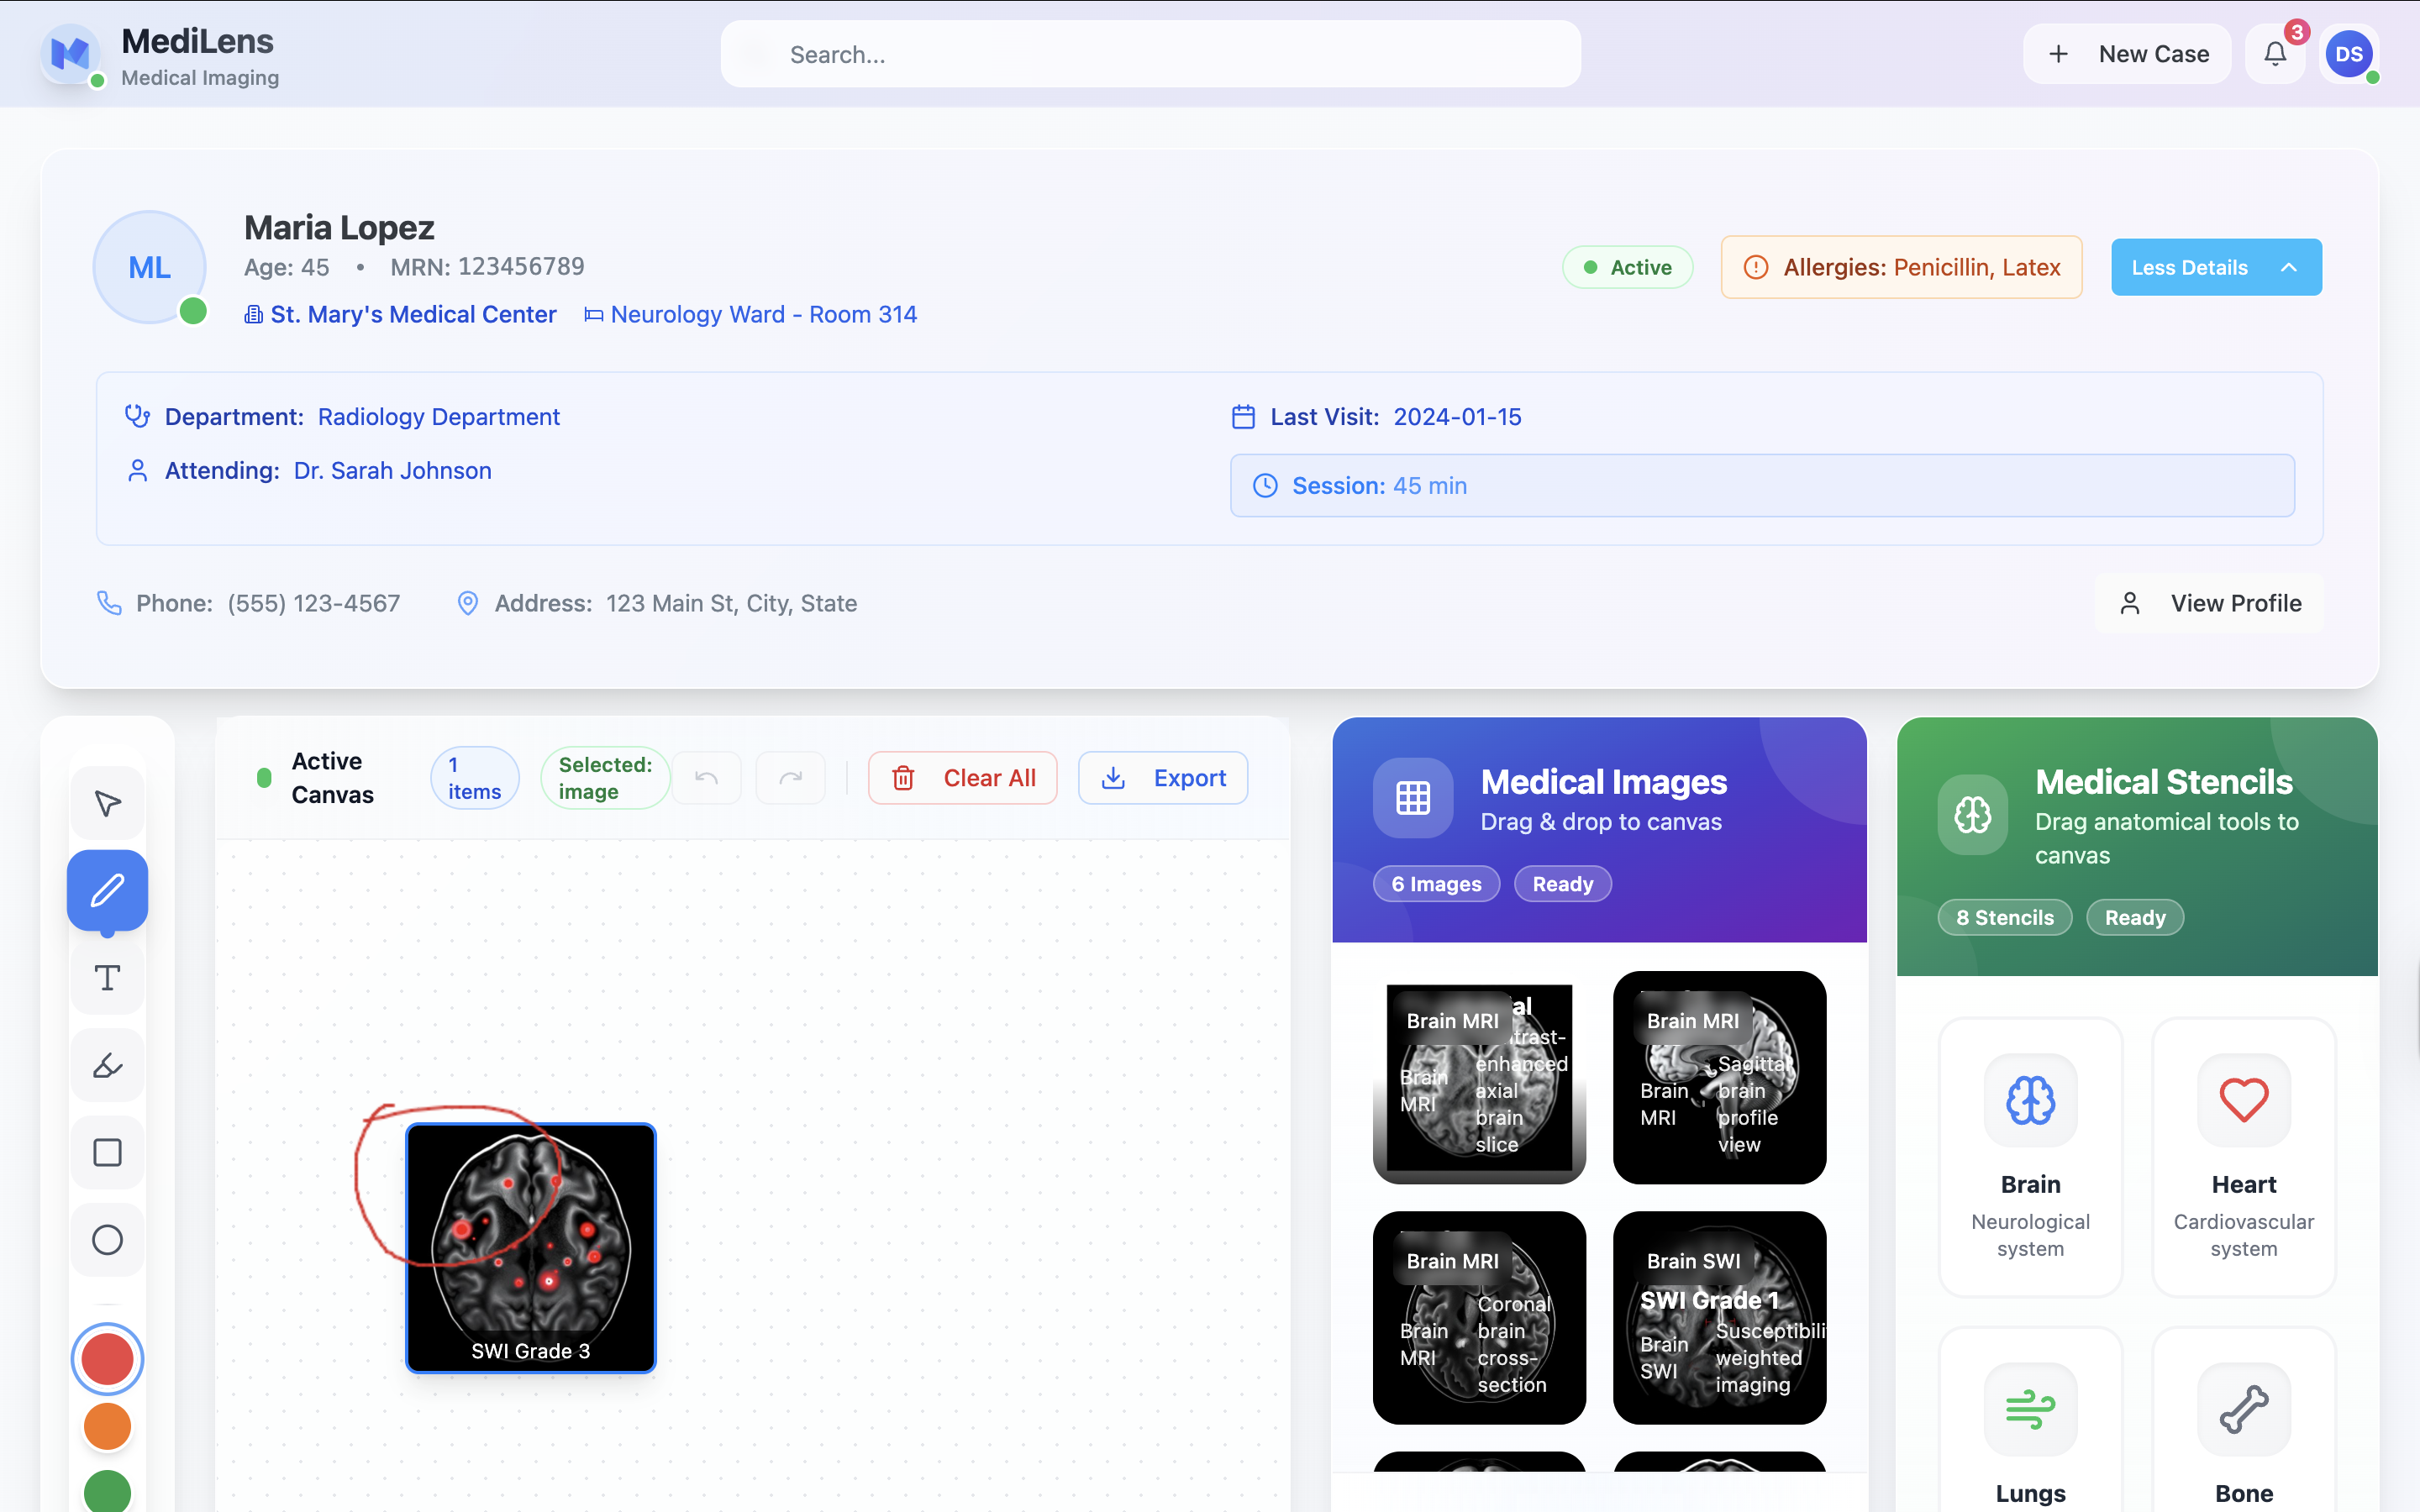Click the Medical Stencils brain header icon

coord(1973,815)
